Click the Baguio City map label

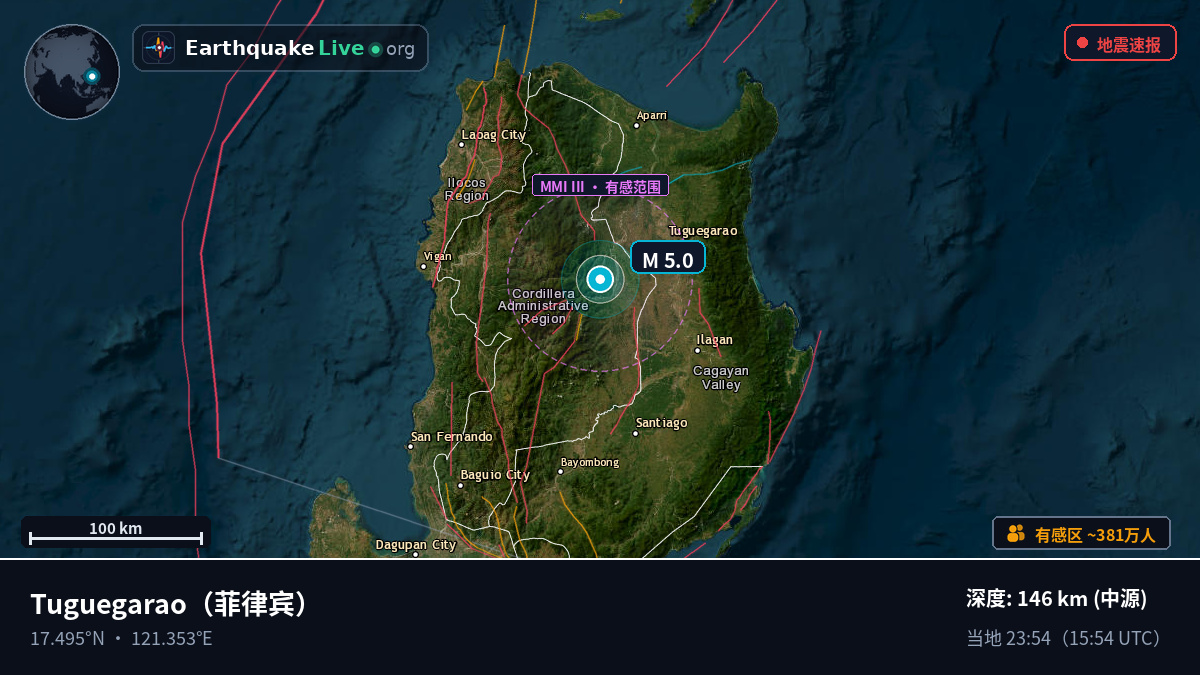[495, 475]
